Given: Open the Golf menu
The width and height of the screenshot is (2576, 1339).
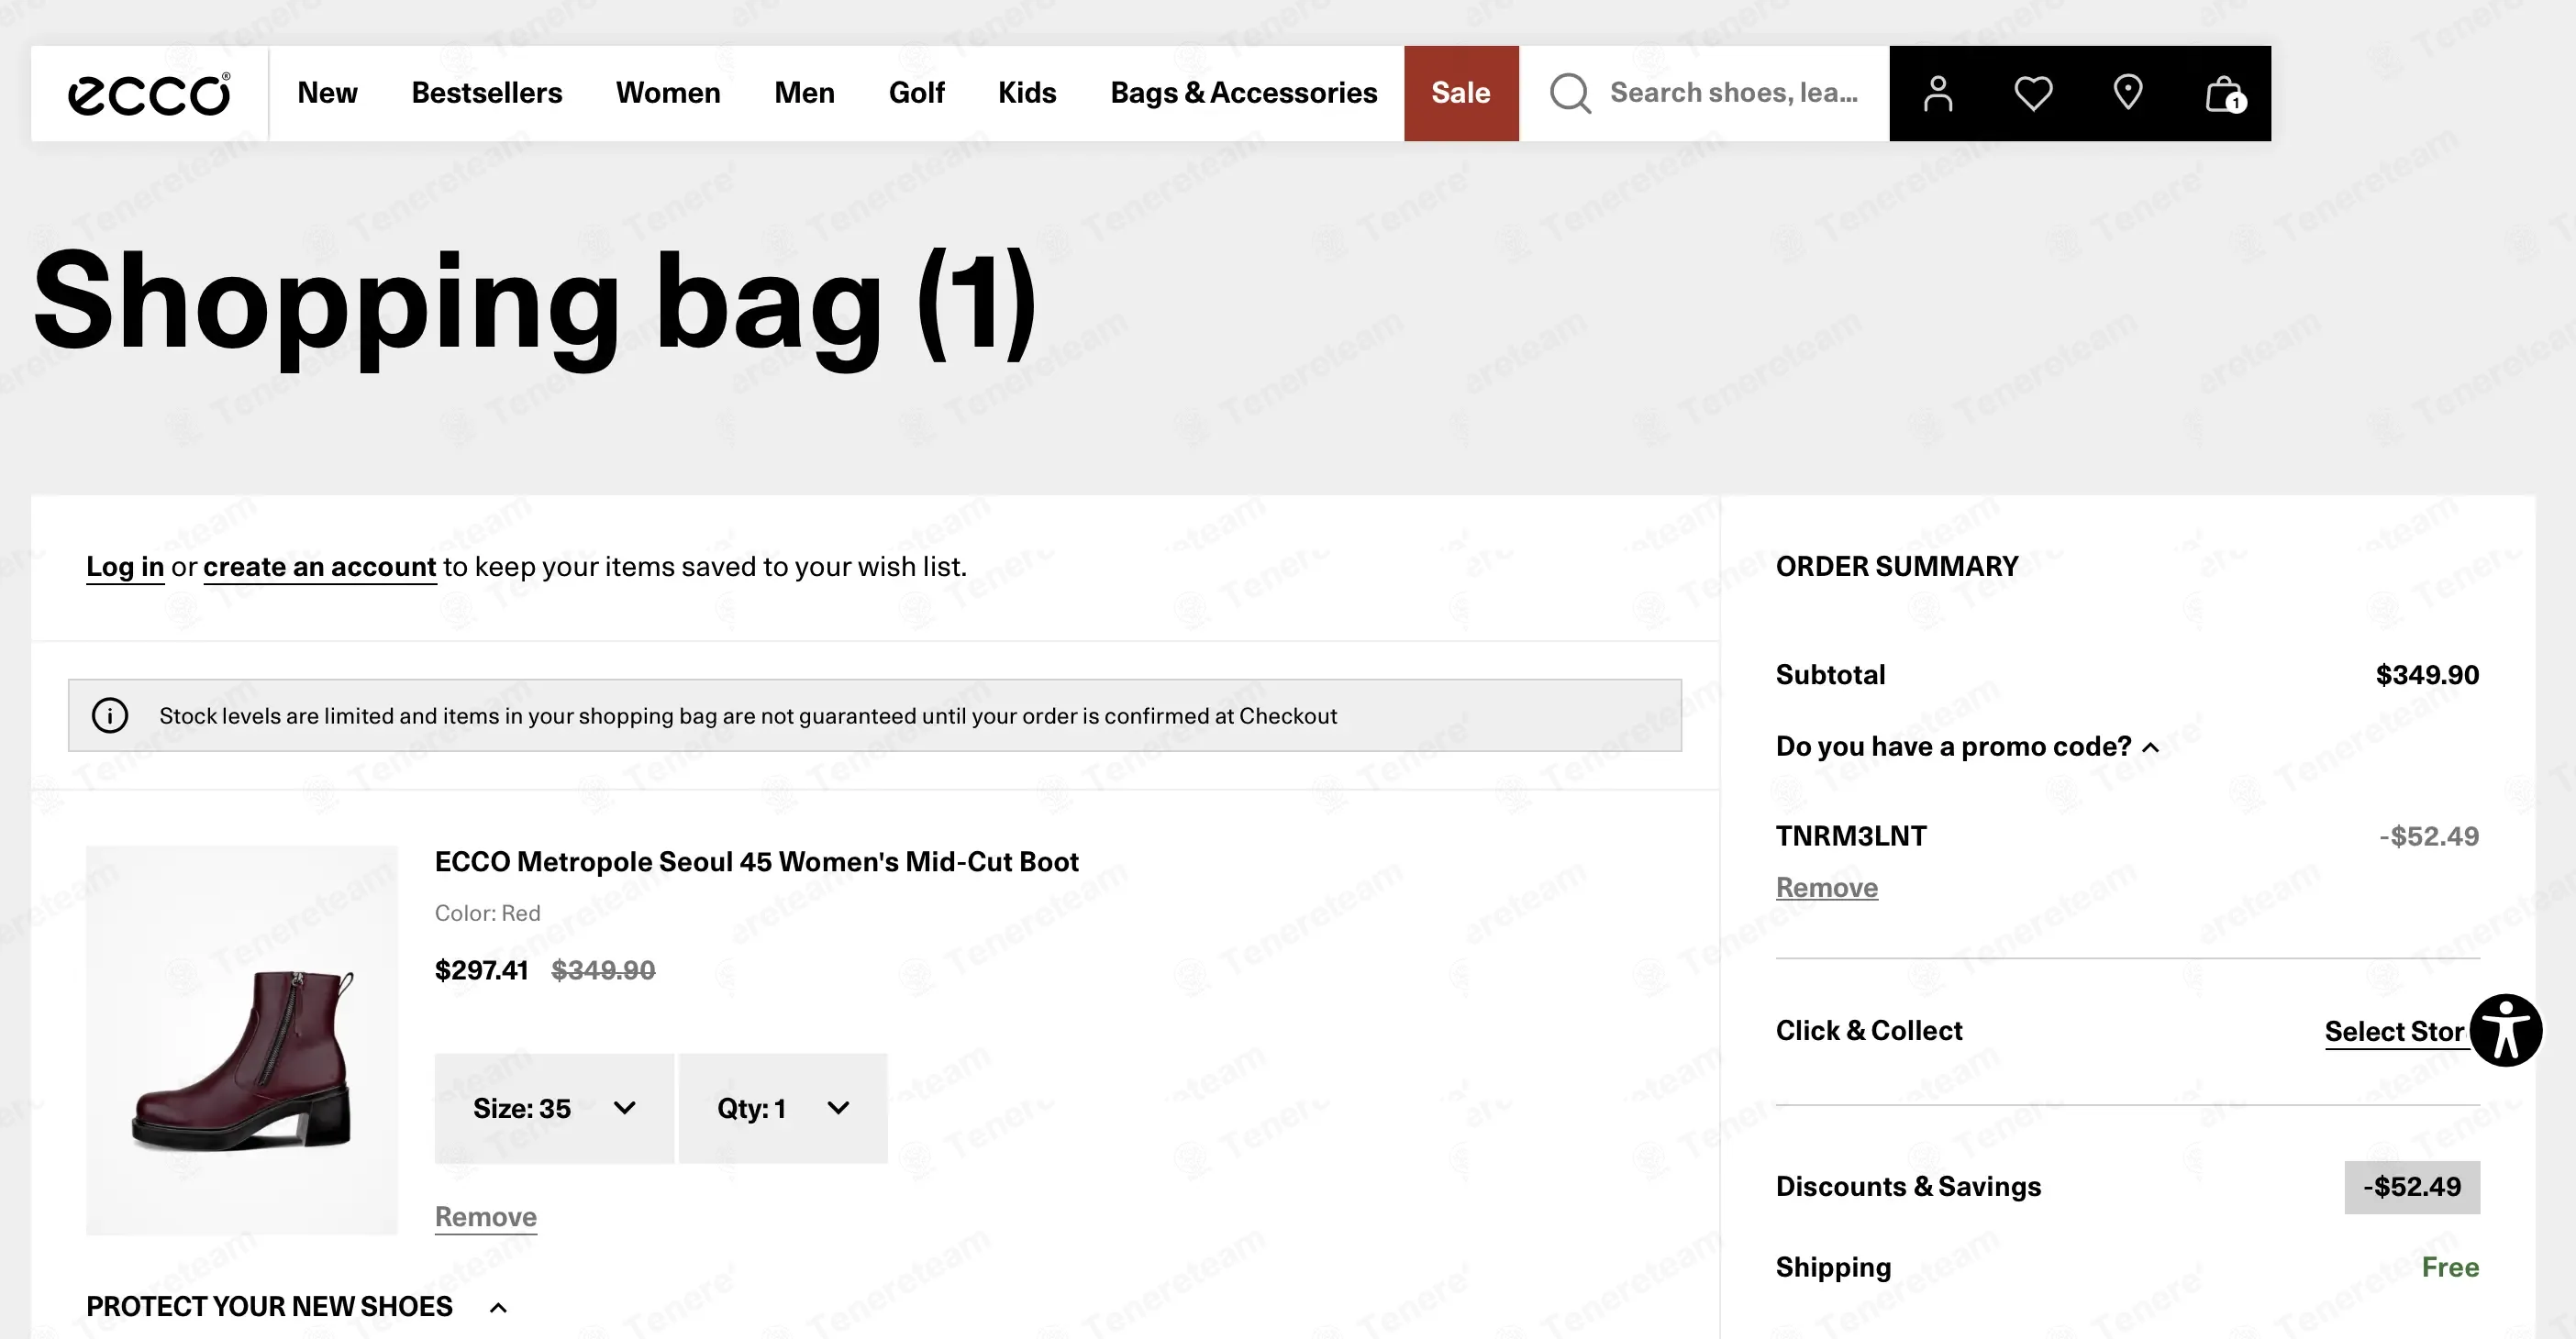Looking at the screenshot, I should point(916,92).
